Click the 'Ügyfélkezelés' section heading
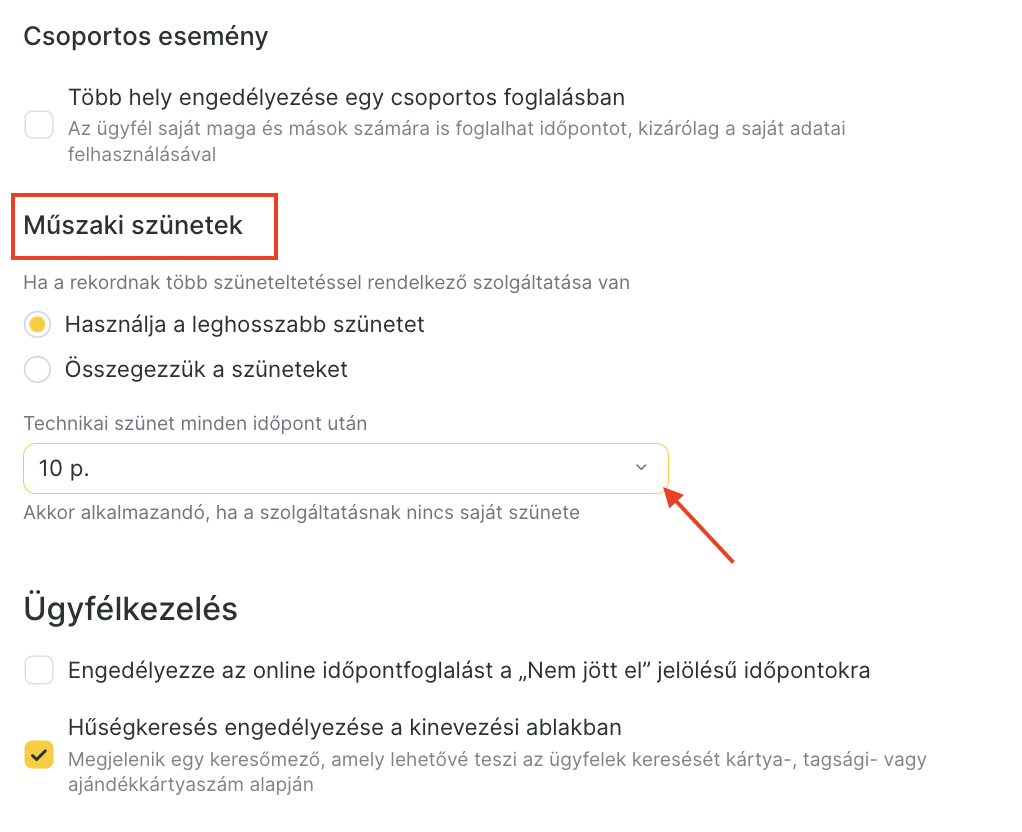Screen dimensions: 1022x832 (x=130, y=609)
